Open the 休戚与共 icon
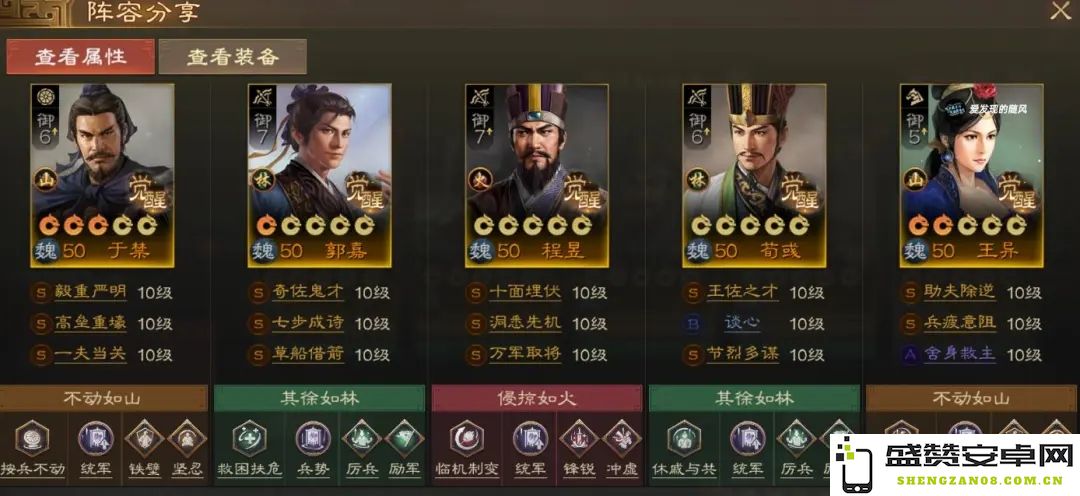1080x496 pixels. 684,439
